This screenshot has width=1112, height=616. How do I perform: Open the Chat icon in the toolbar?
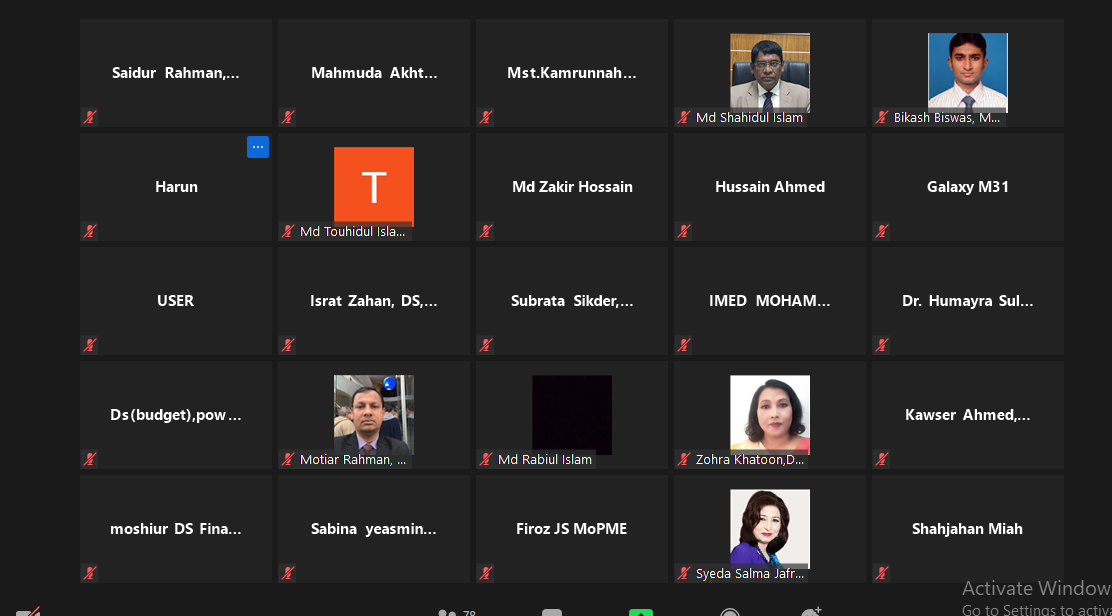552,612
